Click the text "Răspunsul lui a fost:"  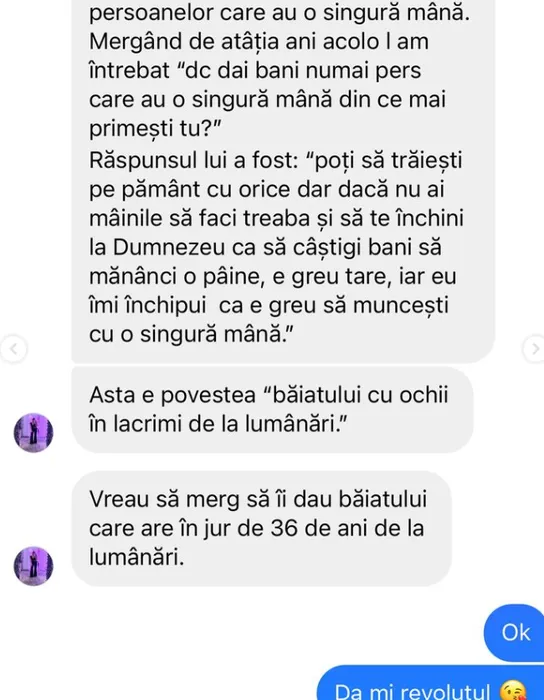pos(194,160)
